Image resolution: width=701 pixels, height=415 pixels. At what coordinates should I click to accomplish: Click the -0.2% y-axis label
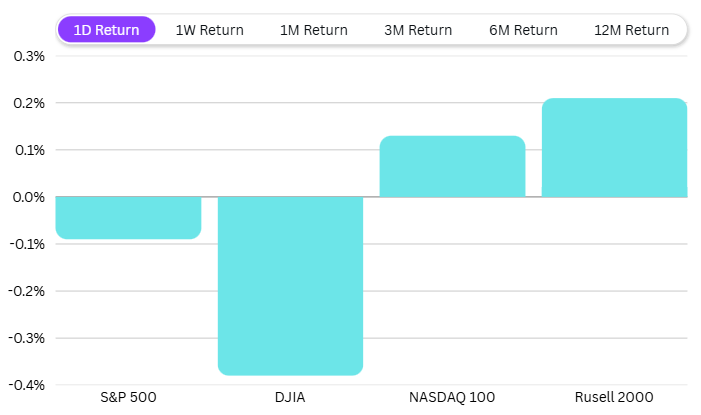(x=27, y=291)
